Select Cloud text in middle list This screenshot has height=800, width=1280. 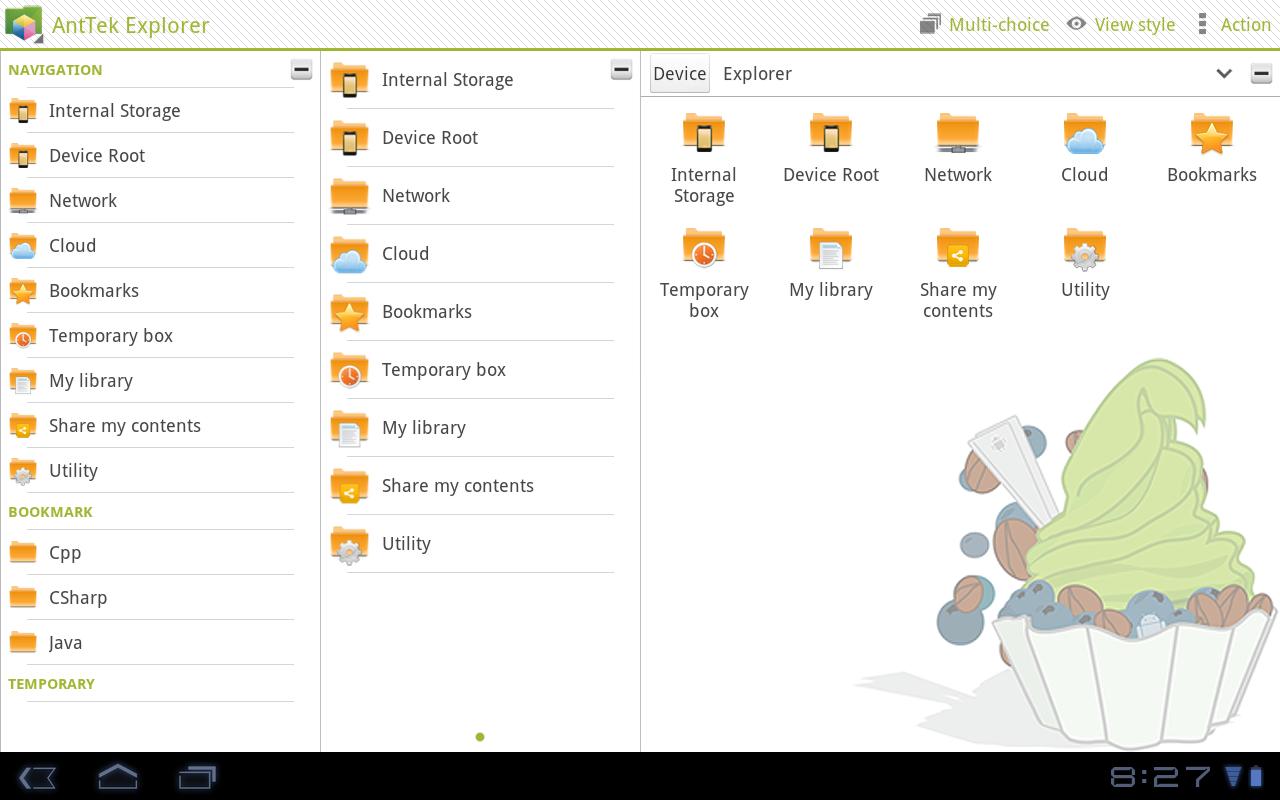pyautogui.click(x=405, y=254)
